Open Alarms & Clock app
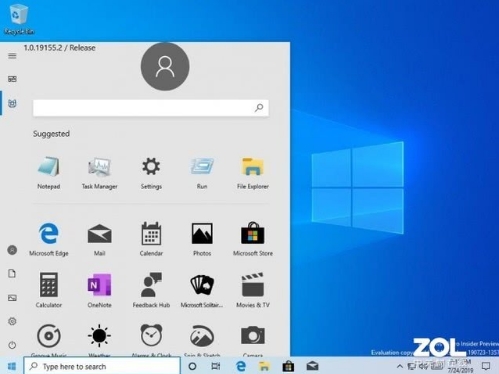The height and width of the screenshot is (374, 499). [x=151, y=339]
